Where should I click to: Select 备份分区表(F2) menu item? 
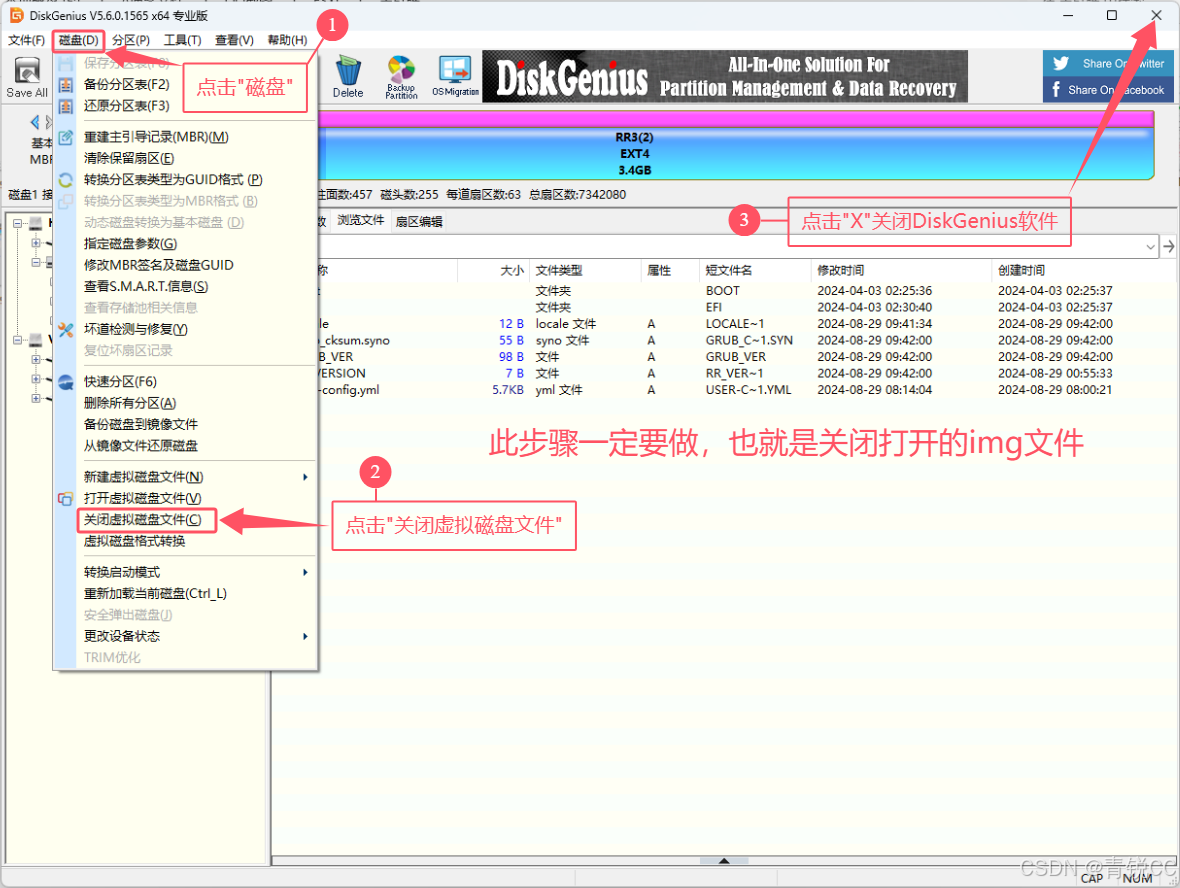click(126, 84)
